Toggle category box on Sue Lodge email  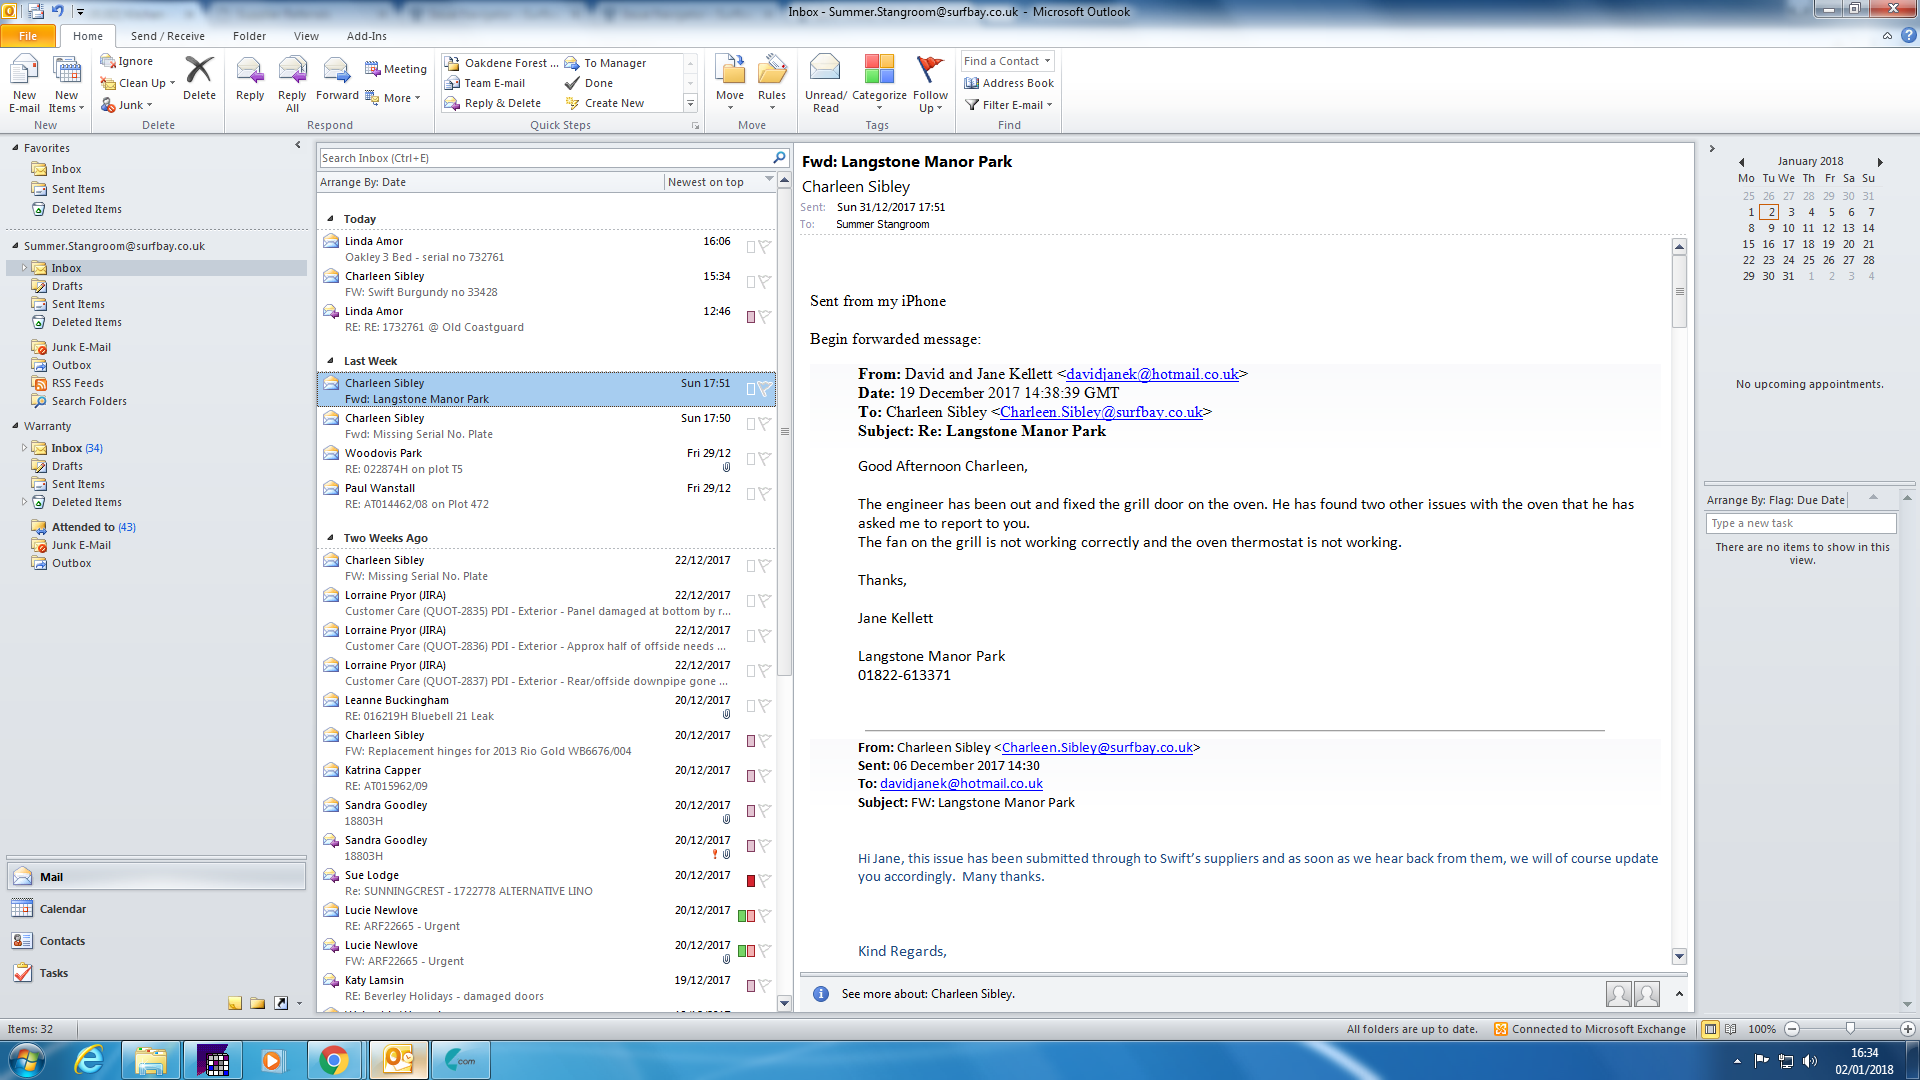point(750,881)
